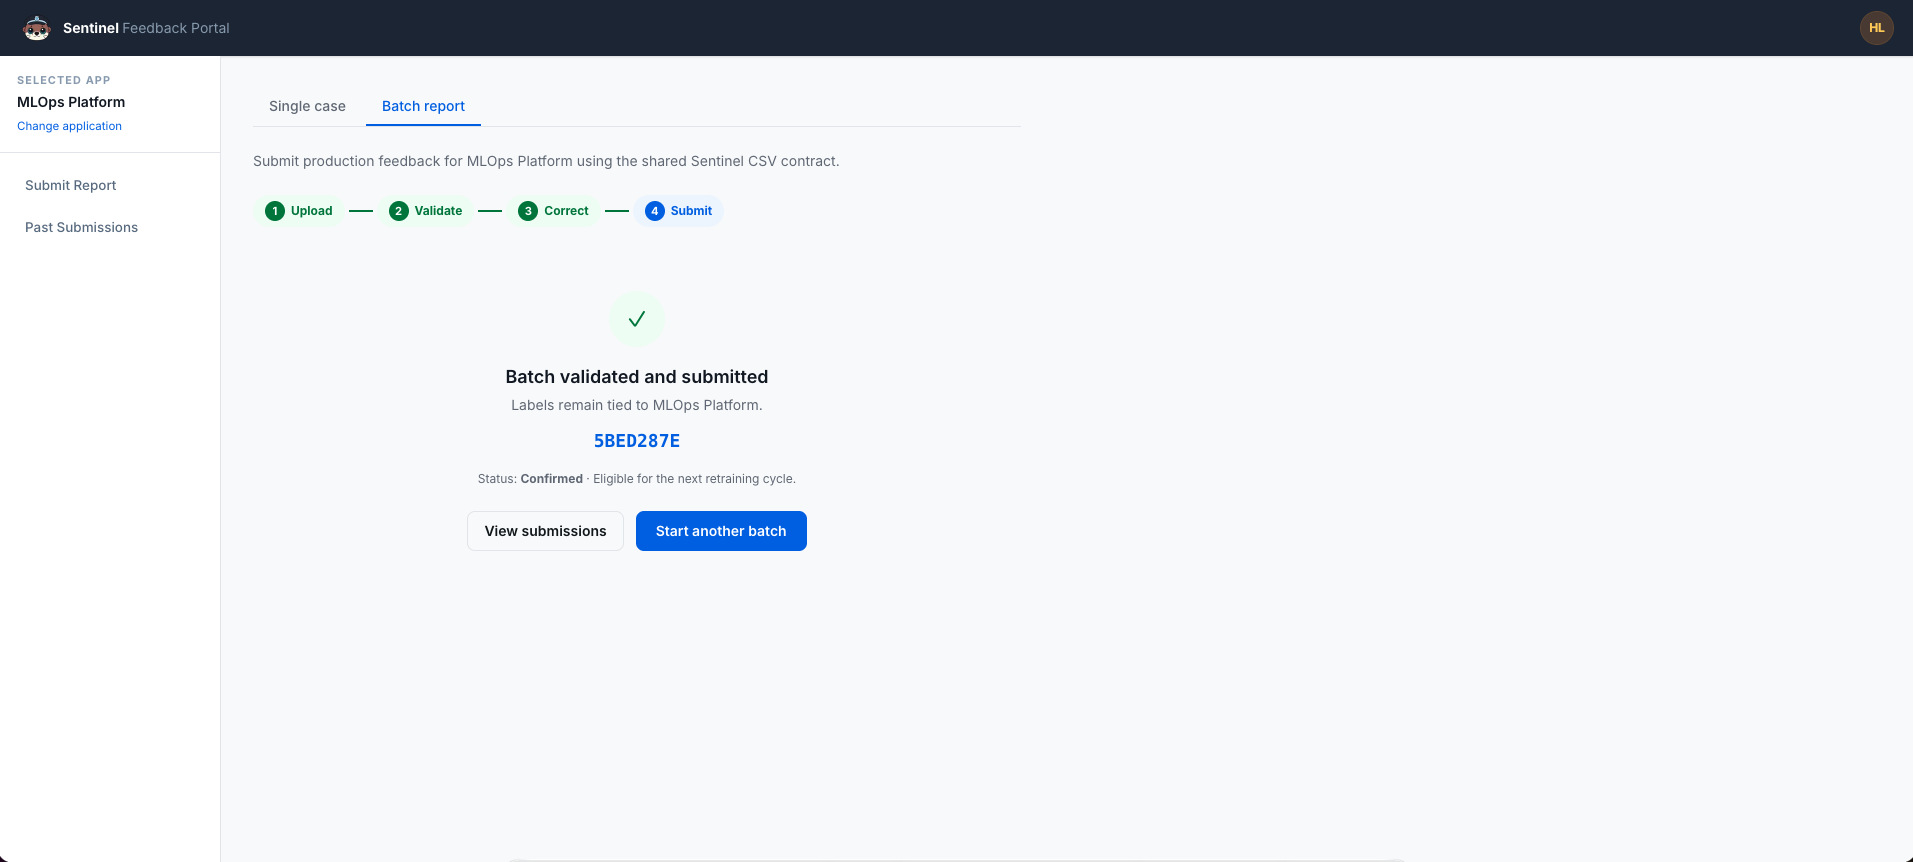Select step 2 Validate in the stepper
The width and height of the screenshot is (1913, 862).
426,211
